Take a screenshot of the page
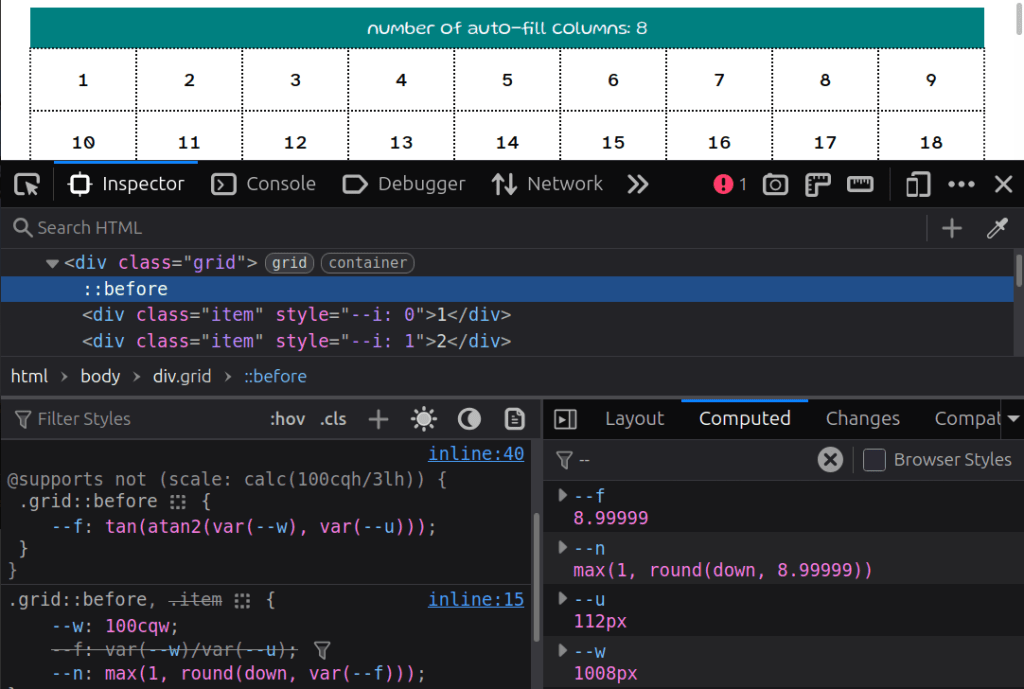Screen dimensions: 1024x689 [x=775, y=184]
